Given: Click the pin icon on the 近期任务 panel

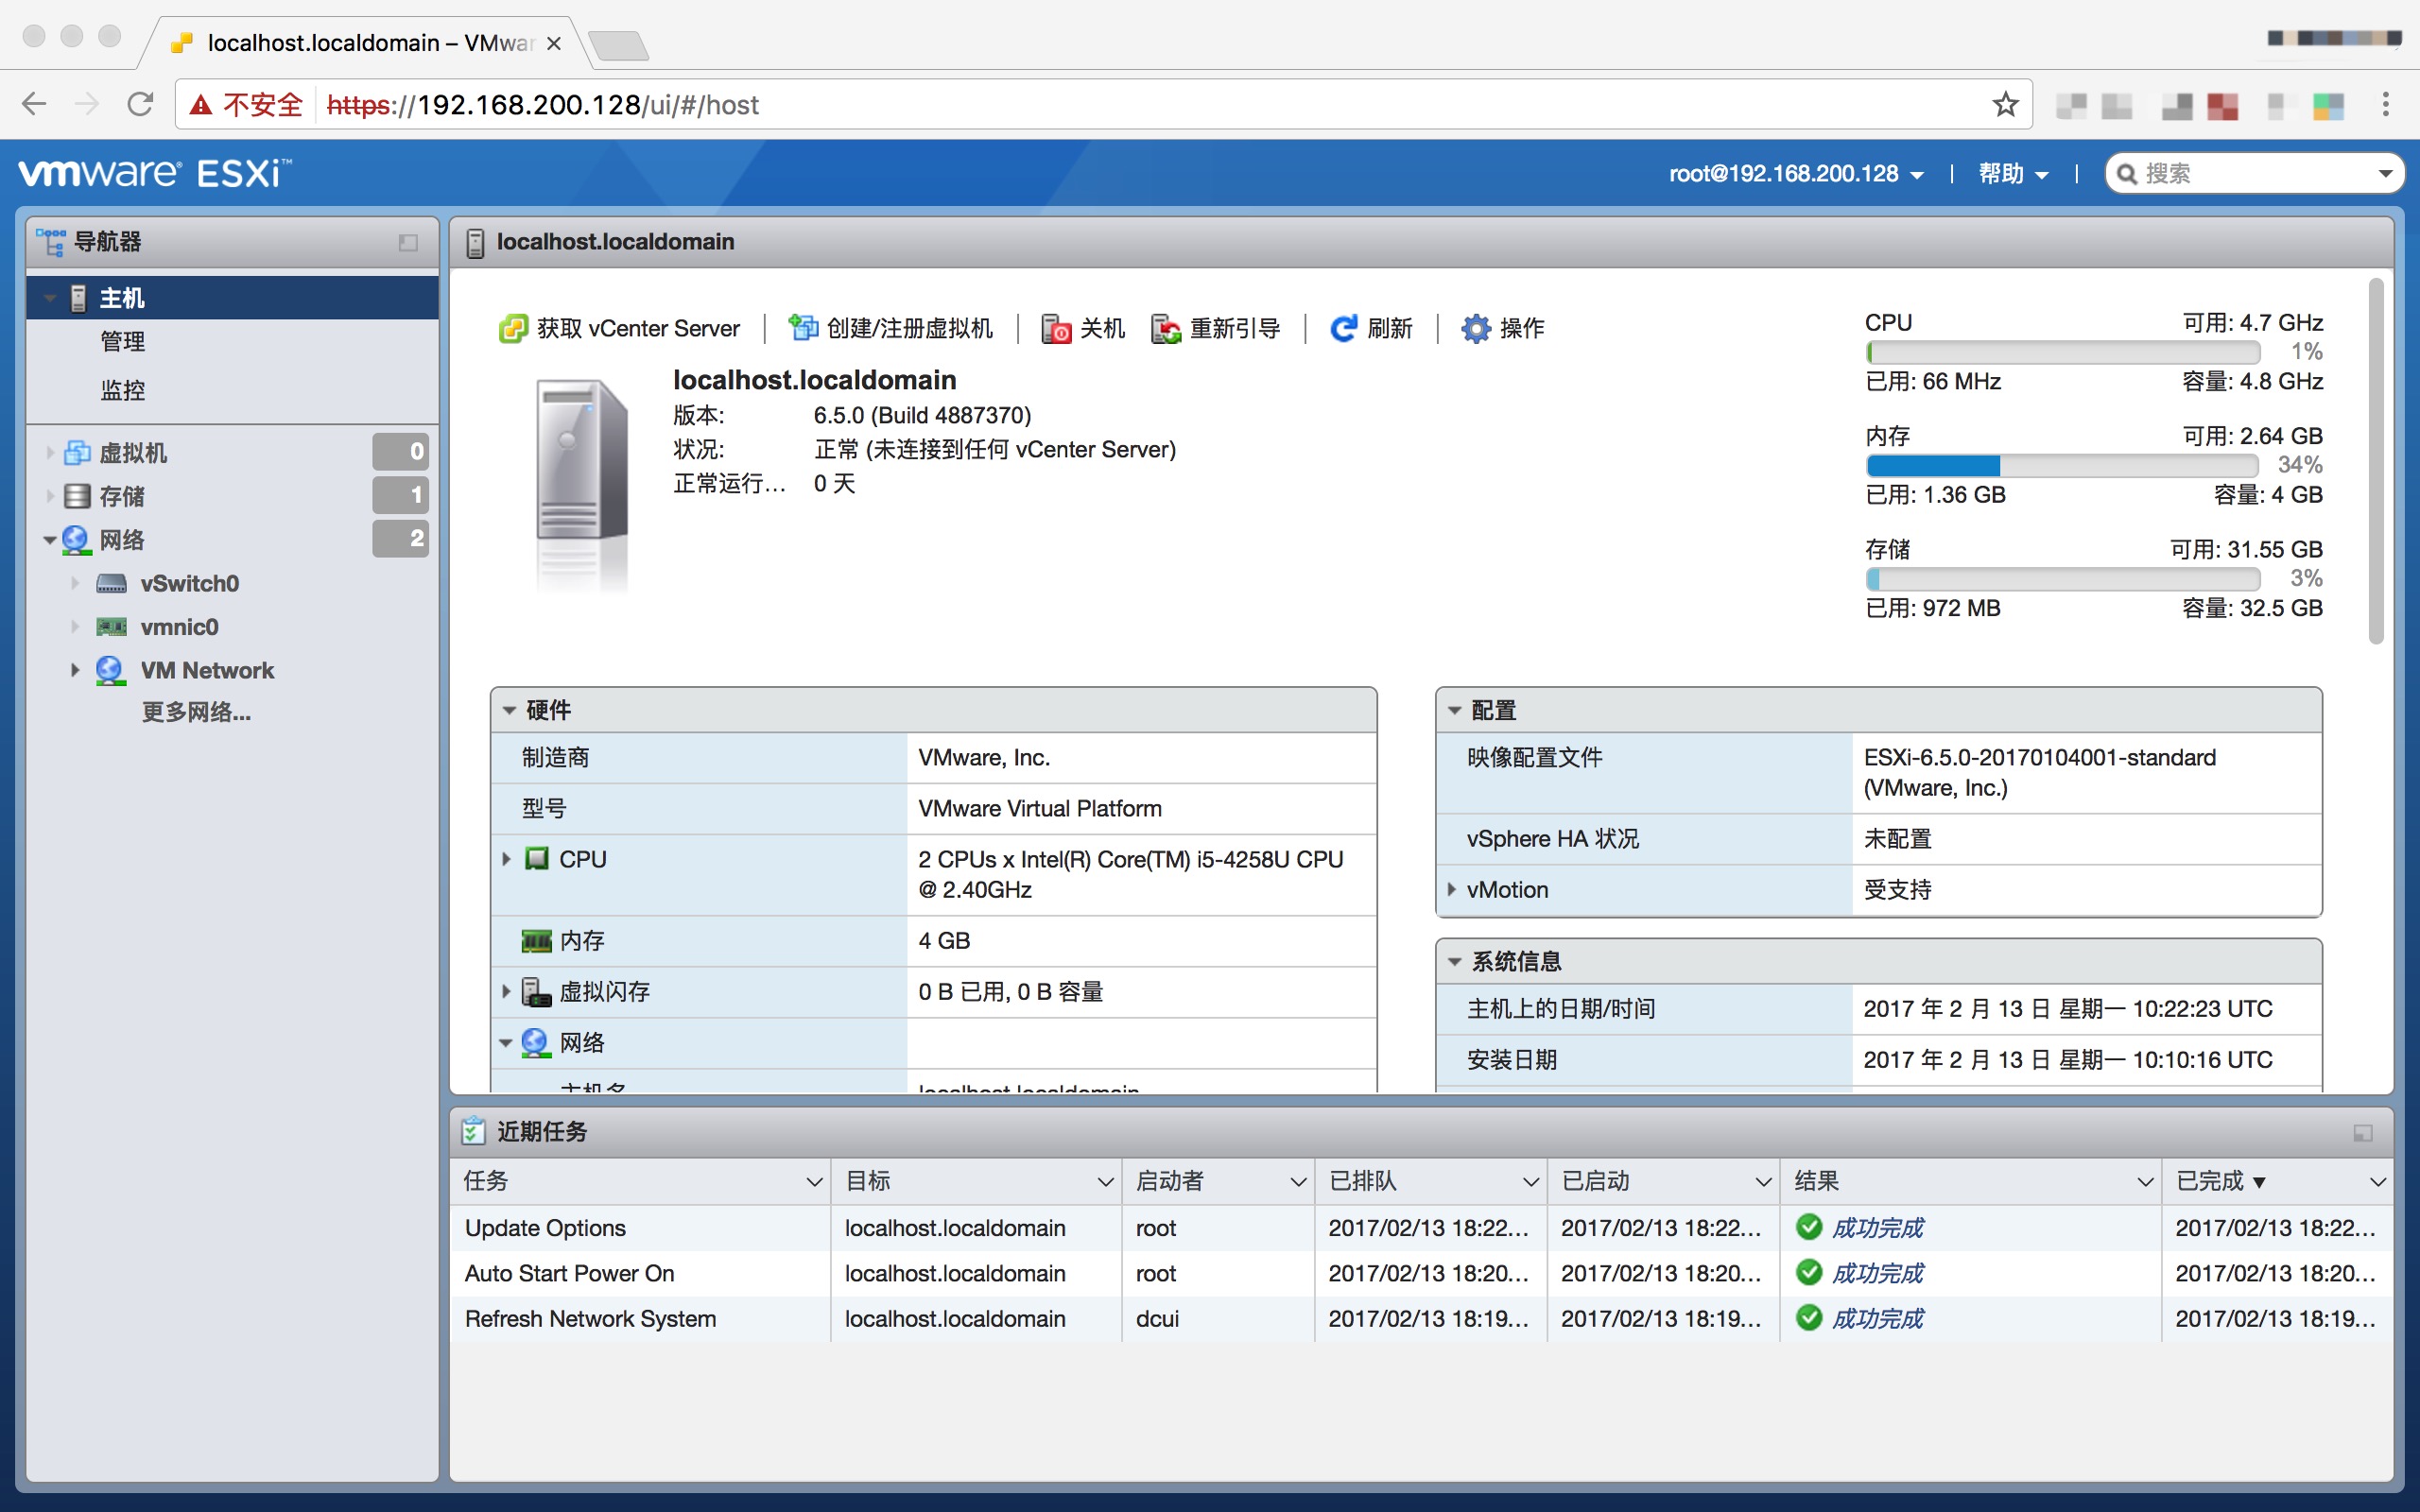Looking at the screenshot, I should 2364,1133.
